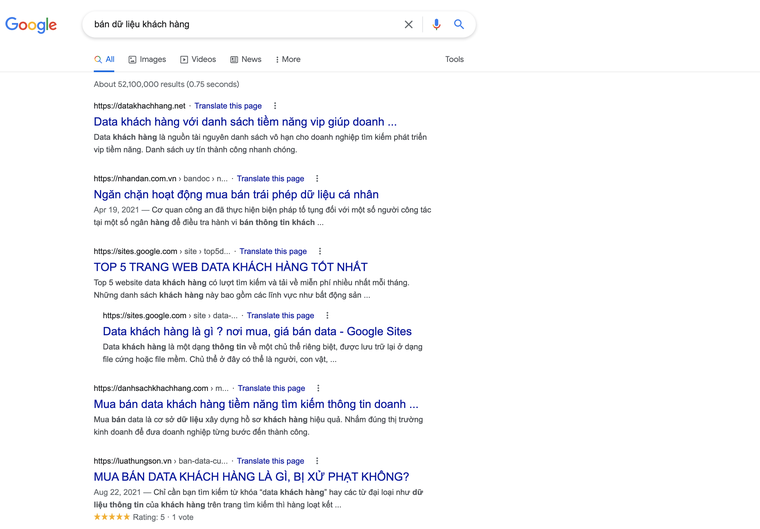760x529 pixels.
Task: Open the Tools options
Action: [x=454, y=59]
